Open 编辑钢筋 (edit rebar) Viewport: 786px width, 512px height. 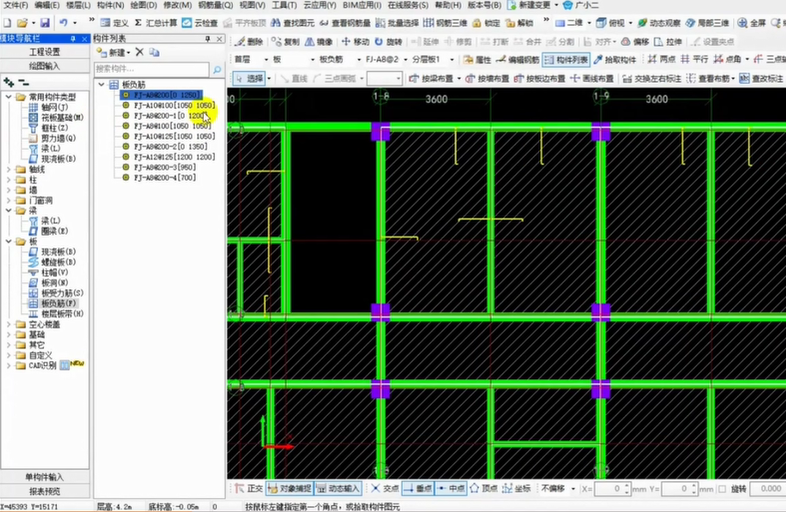click(x=517, y=60)
